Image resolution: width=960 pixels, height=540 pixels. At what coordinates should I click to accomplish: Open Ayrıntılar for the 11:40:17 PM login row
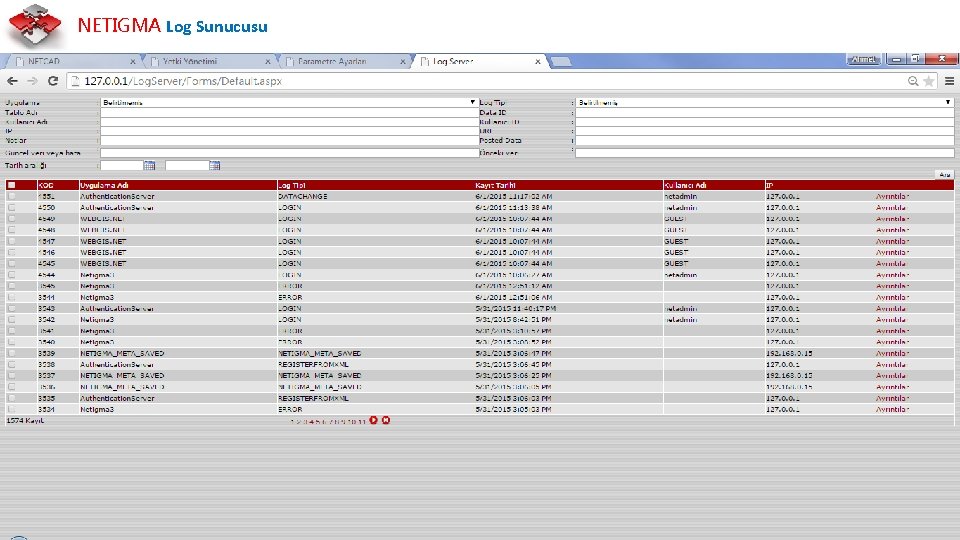(891, 308)
